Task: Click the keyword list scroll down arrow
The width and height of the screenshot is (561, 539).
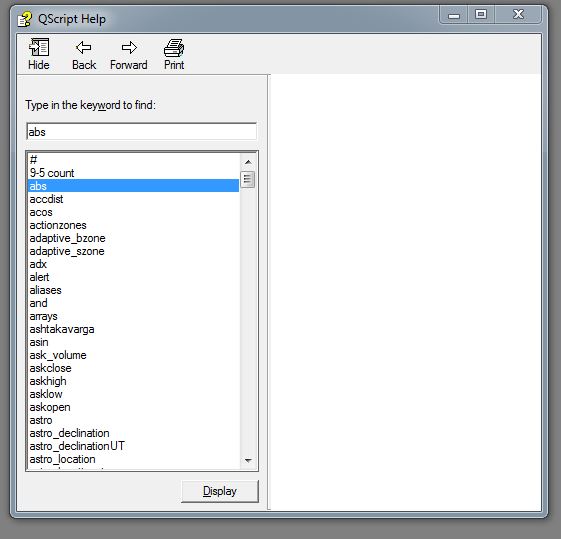Action: (248, 460)
